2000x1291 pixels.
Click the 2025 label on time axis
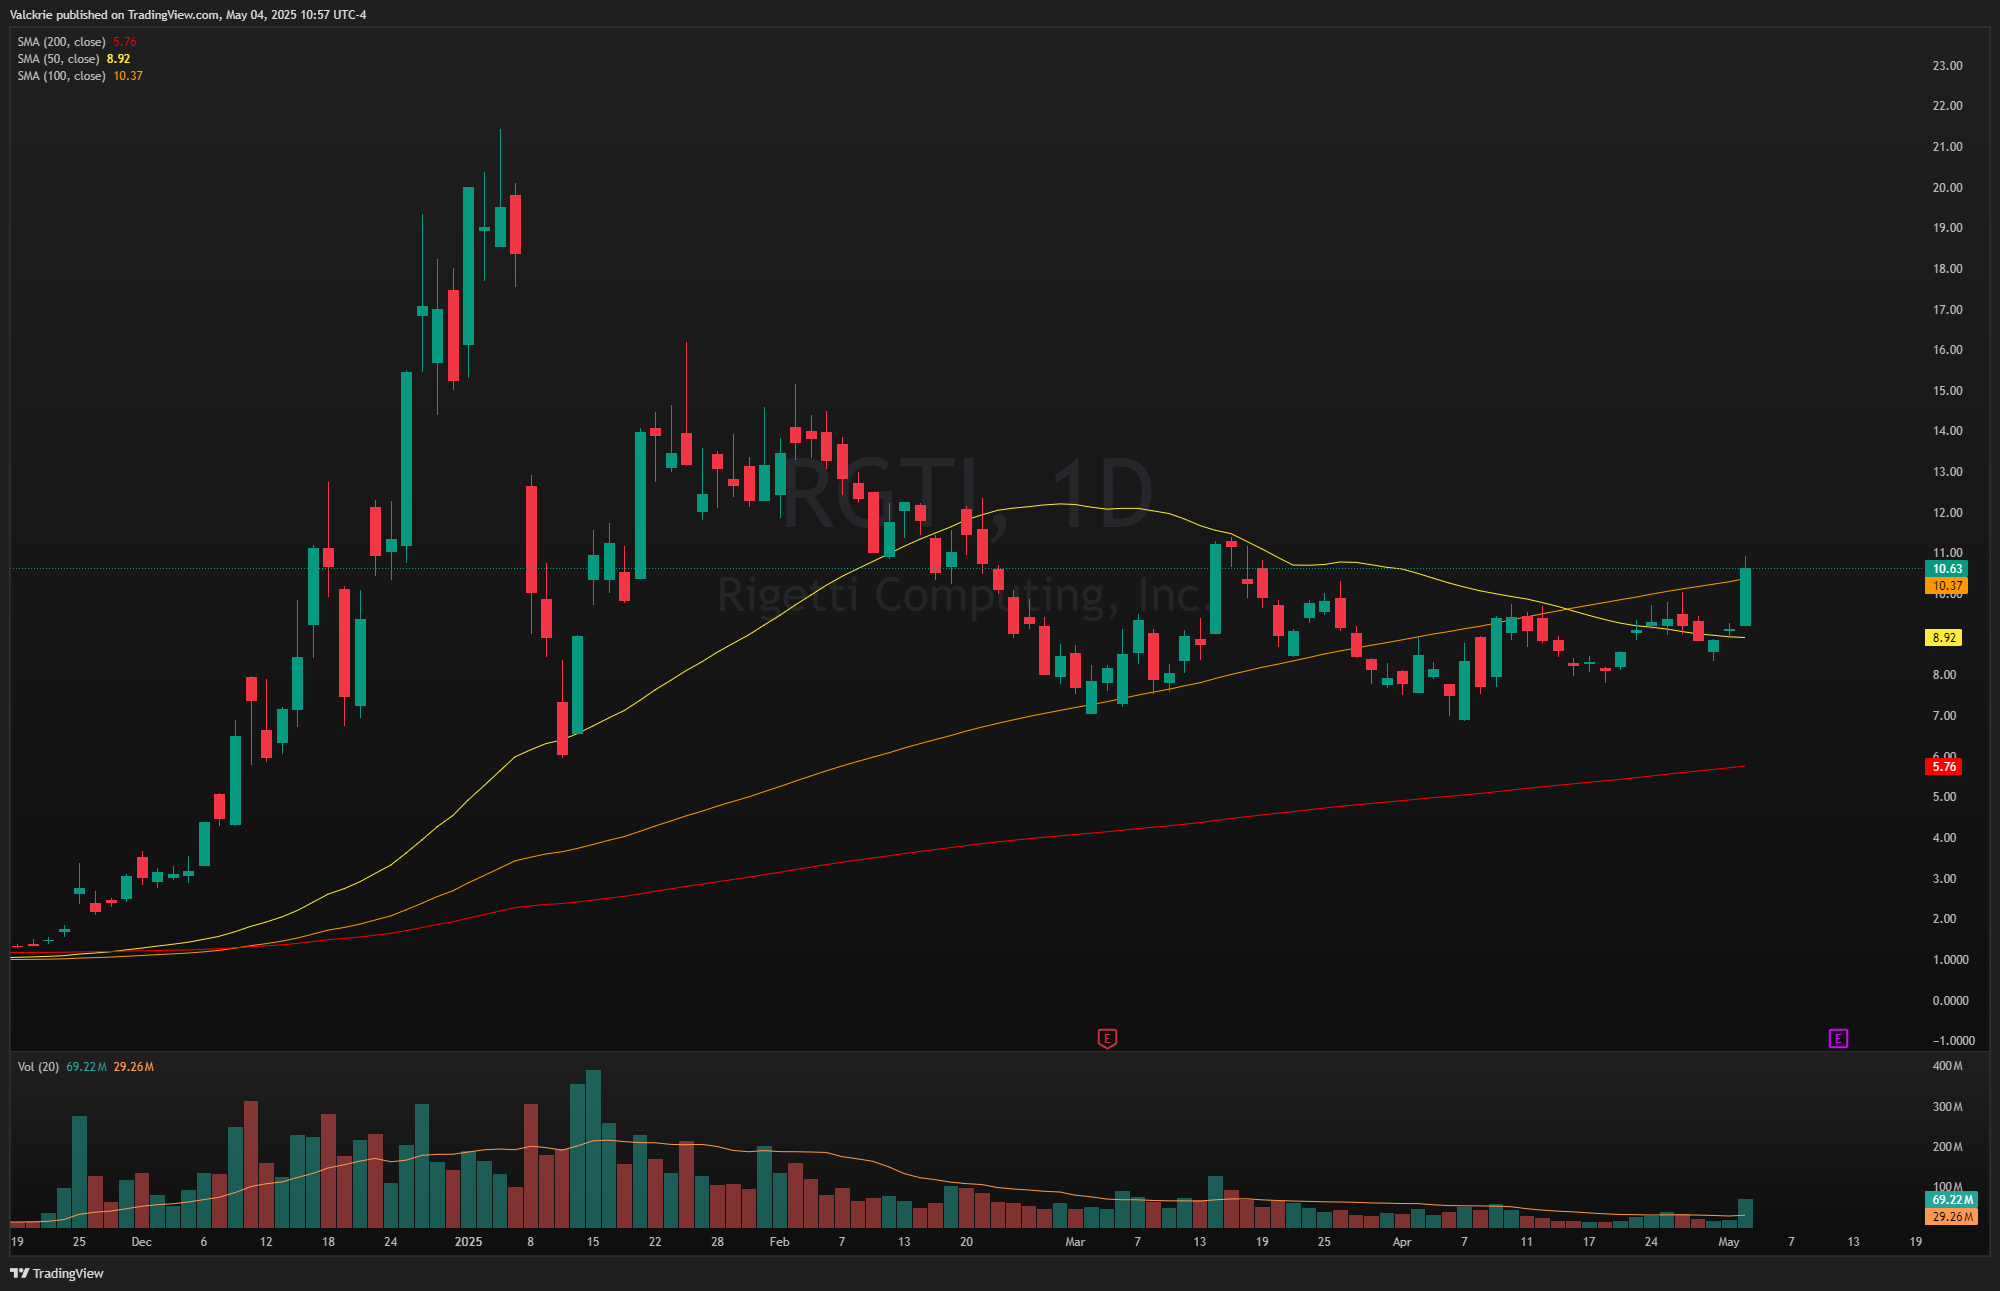[468, 1242]
